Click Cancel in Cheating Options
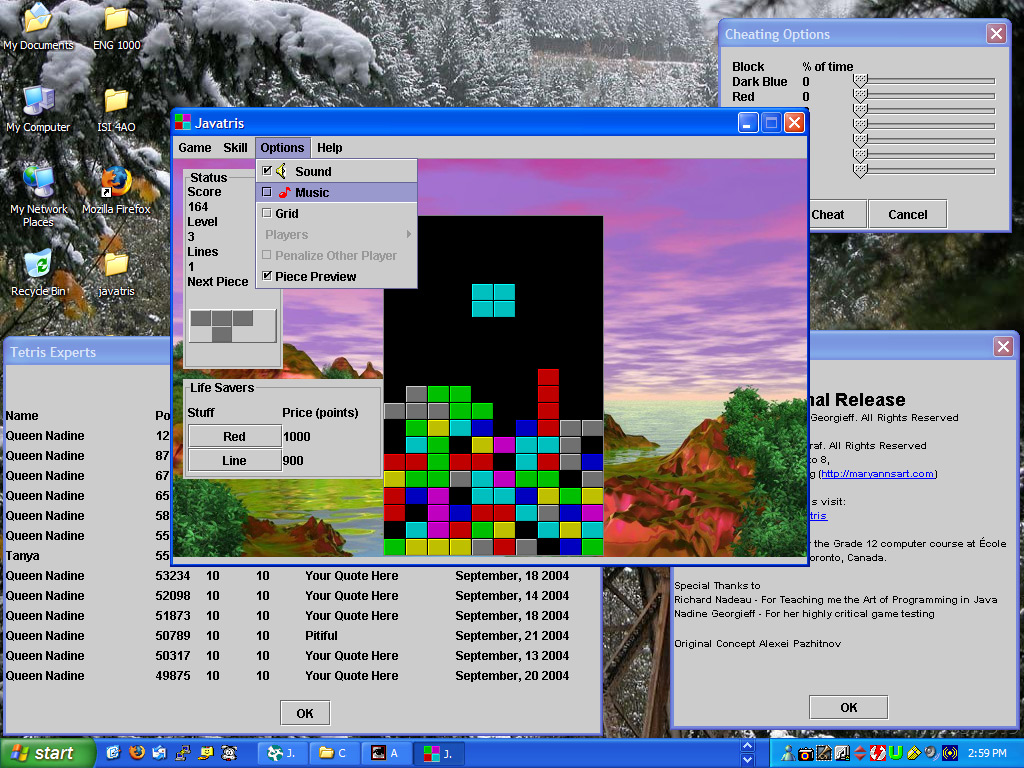This screenshot has width=1024, height=768. click(907, 214)
